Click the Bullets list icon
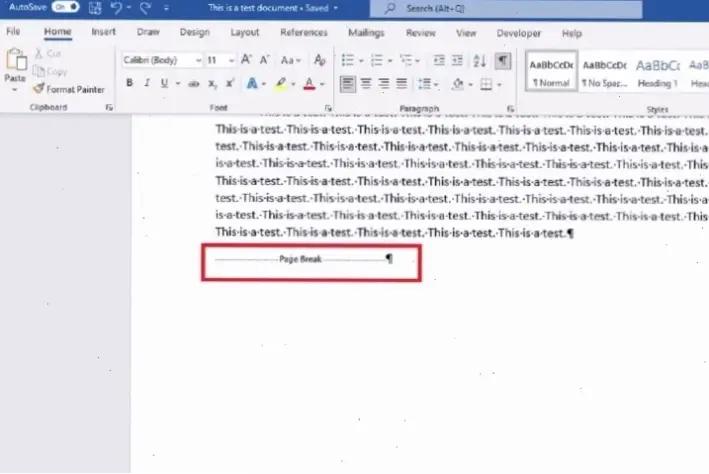This screenshot has height=474, width=709. (347, 60)
